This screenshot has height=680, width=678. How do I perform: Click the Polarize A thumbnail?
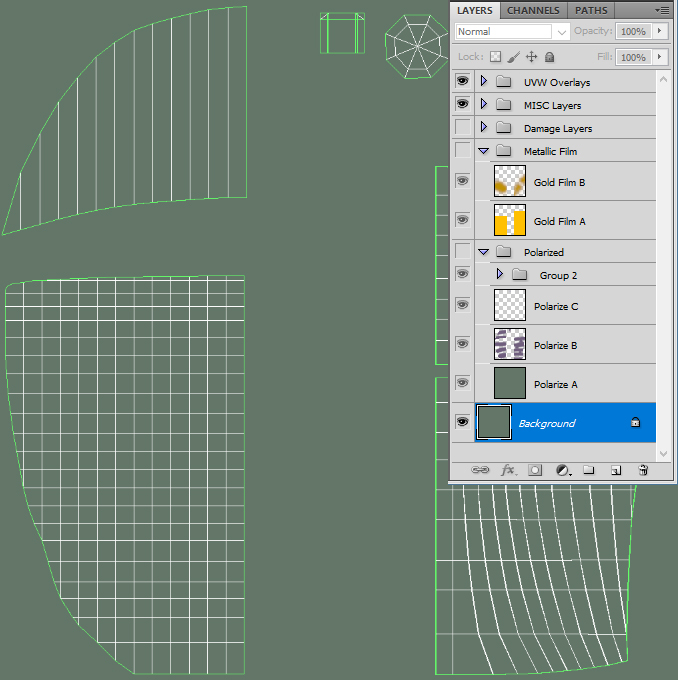[510, 383]
